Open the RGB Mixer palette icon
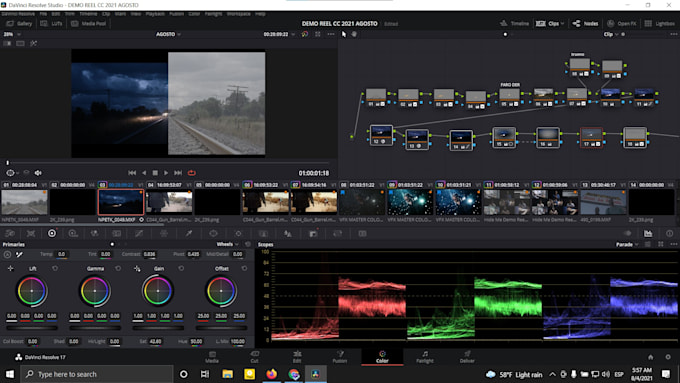The image size is (680, 383). point(94,233)
